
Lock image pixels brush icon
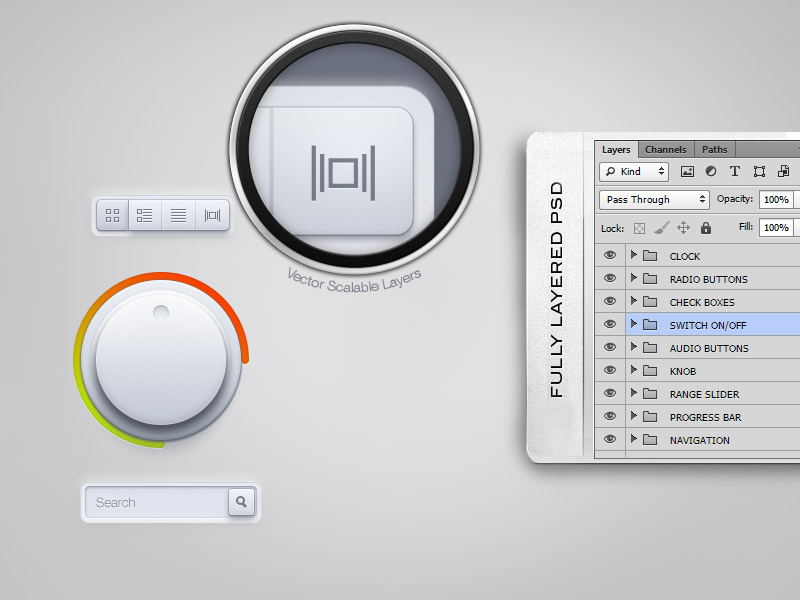click(x=662, y=228)
